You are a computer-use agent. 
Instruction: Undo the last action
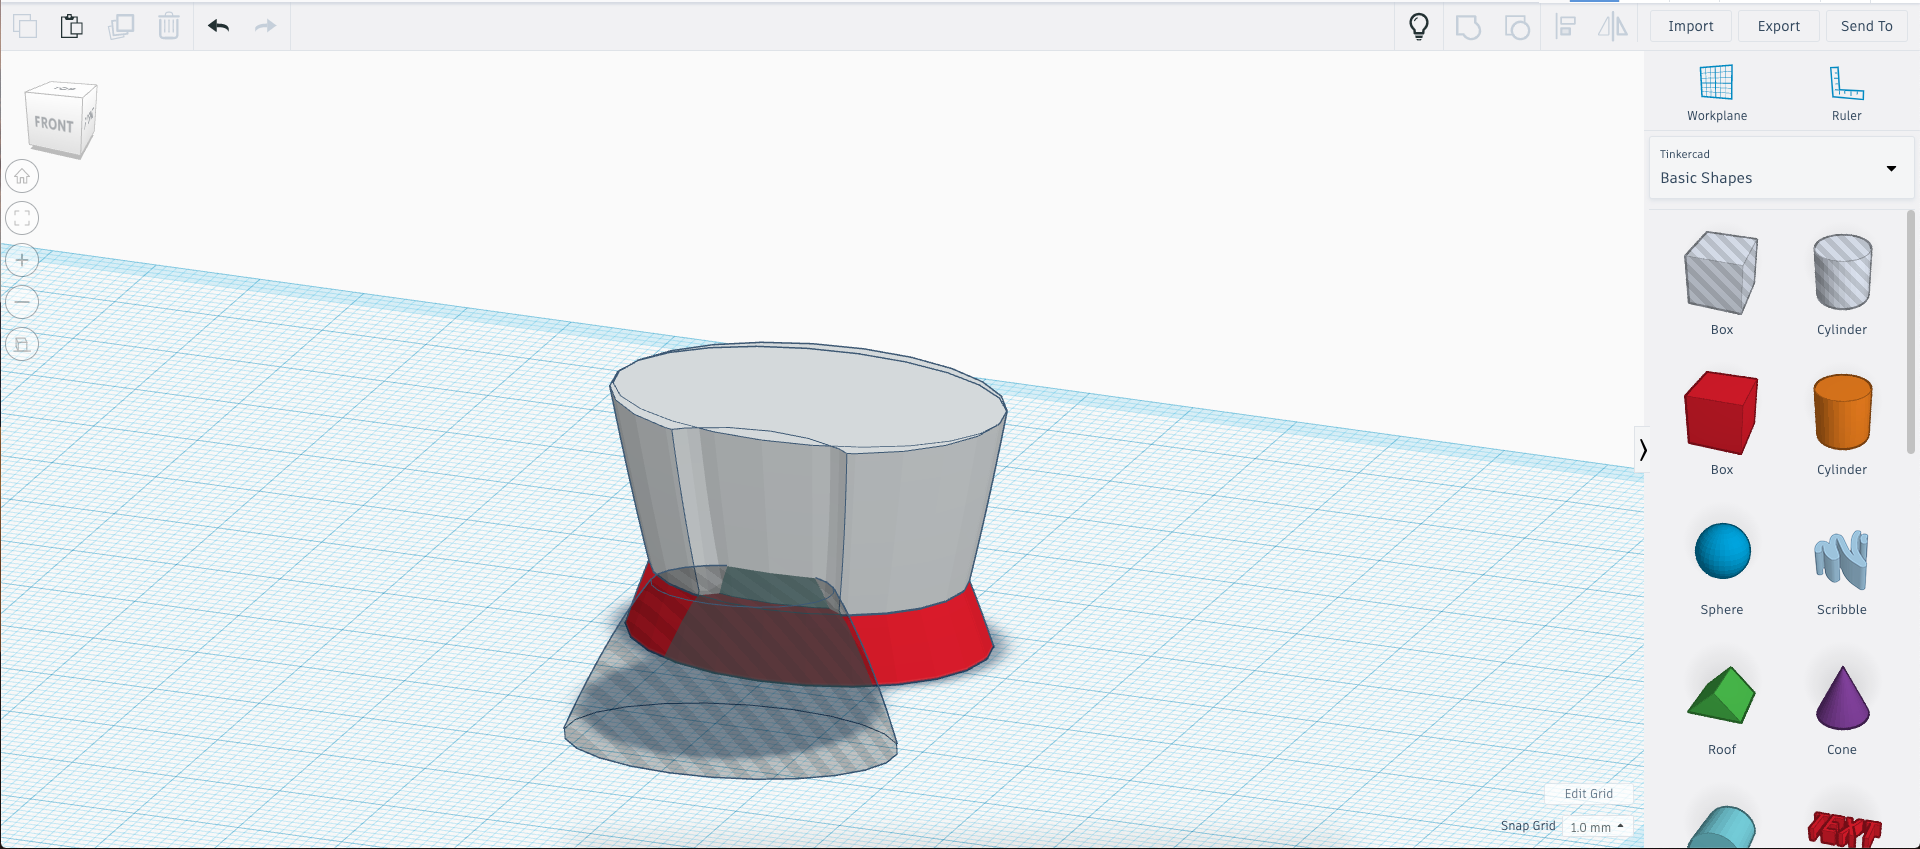(218, 26)
